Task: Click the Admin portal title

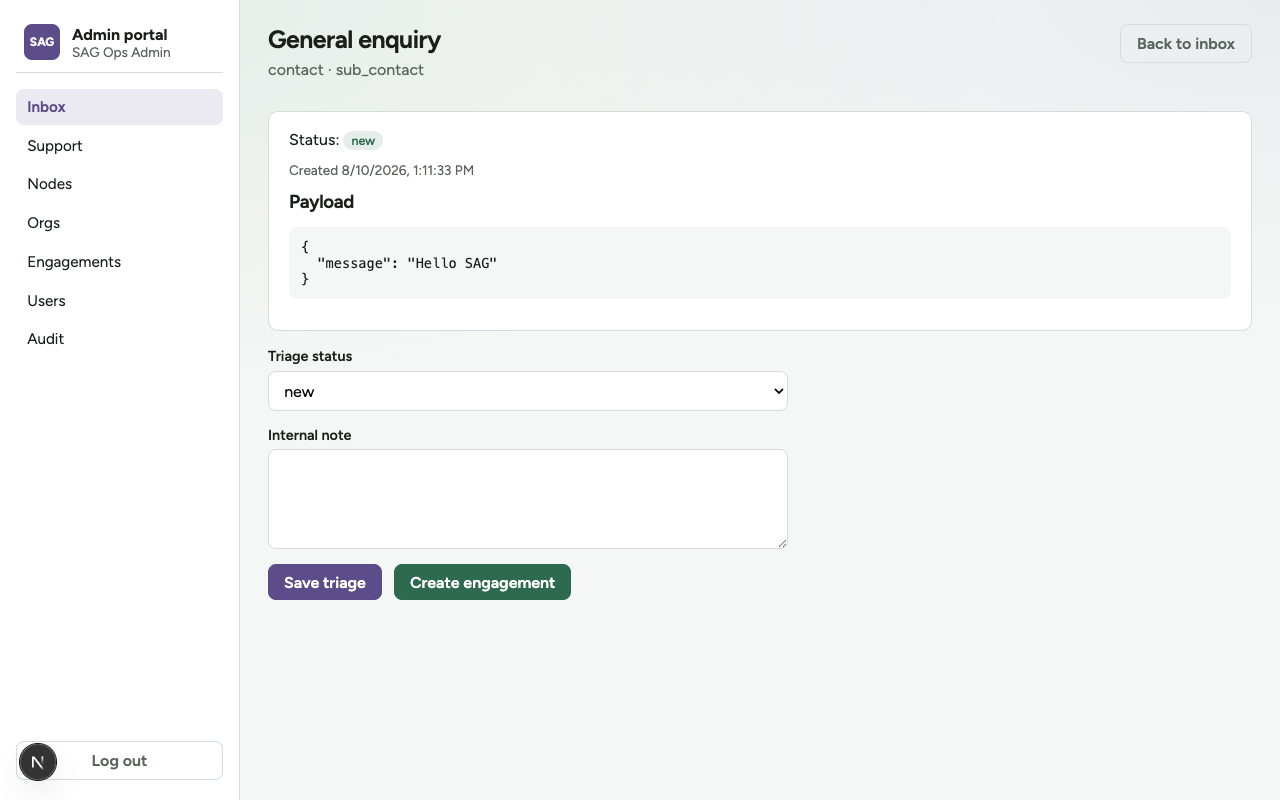Action: pos(120,35)
